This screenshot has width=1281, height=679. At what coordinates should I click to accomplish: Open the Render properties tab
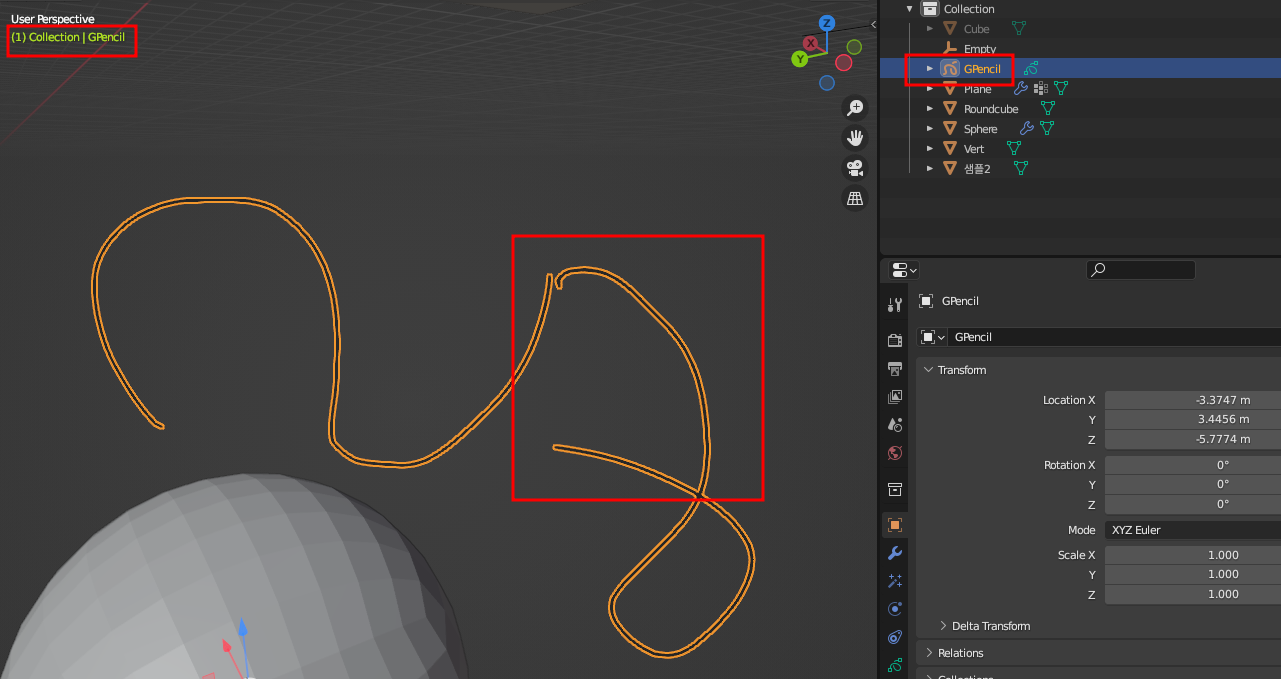tap(895, 340)
